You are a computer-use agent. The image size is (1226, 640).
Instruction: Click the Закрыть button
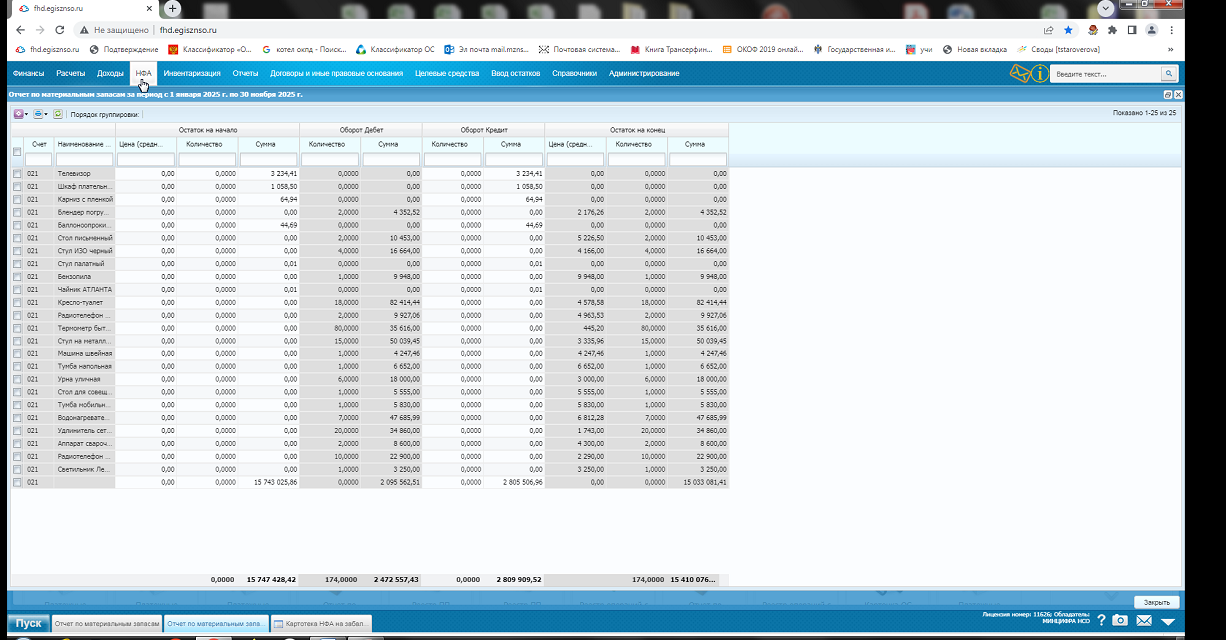(x=1157, y=602)
